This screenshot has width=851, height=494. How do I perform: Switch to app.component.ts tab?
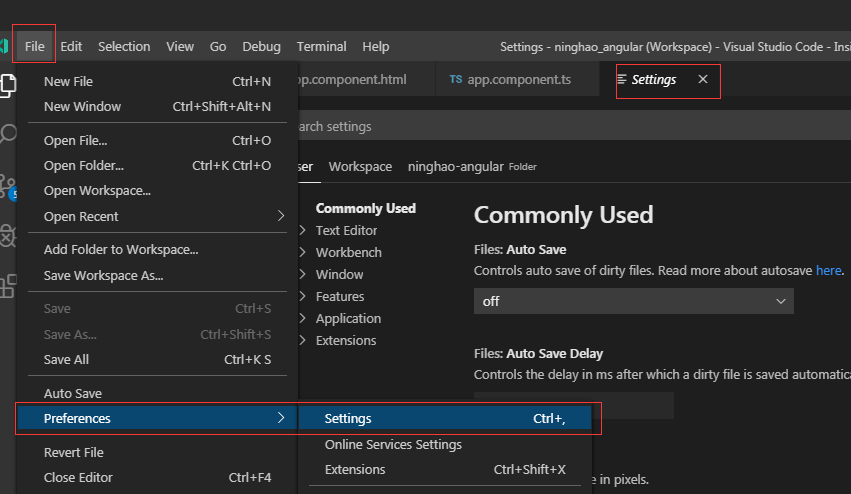tap(518, 79)
